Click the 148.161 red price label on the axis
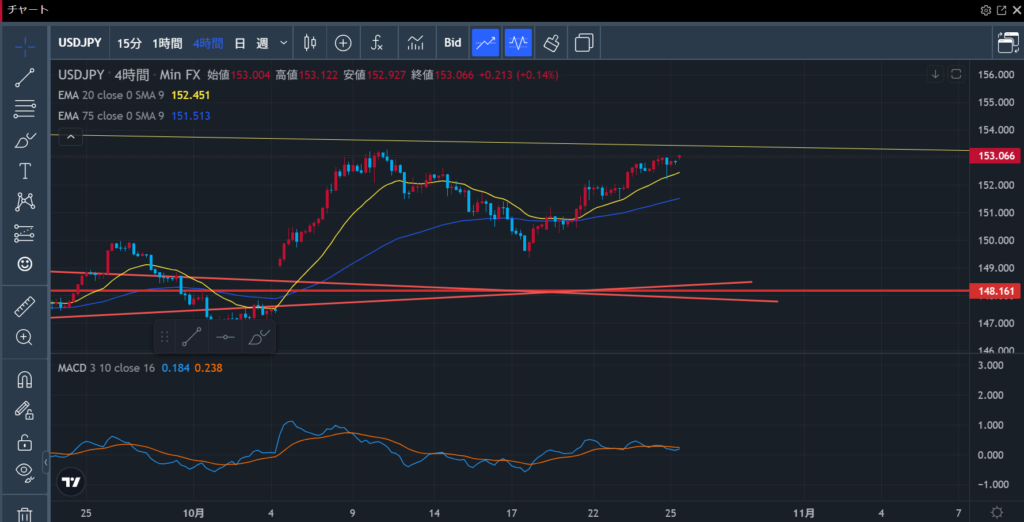The height and width of the screenshot is (522, 1024). (994, 291)
